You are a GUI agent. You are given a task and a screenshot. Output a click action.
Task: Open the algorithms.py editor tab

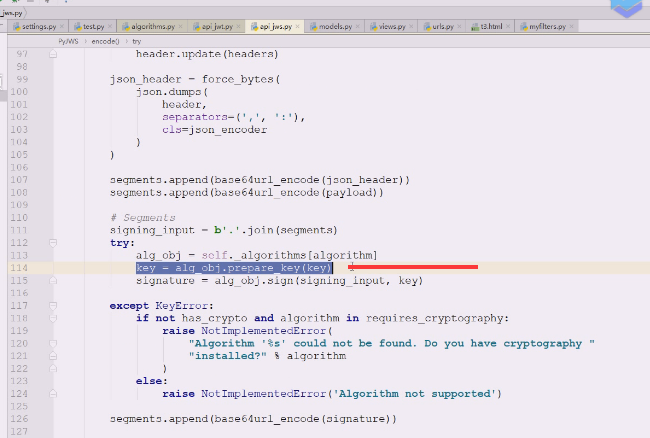153,27
